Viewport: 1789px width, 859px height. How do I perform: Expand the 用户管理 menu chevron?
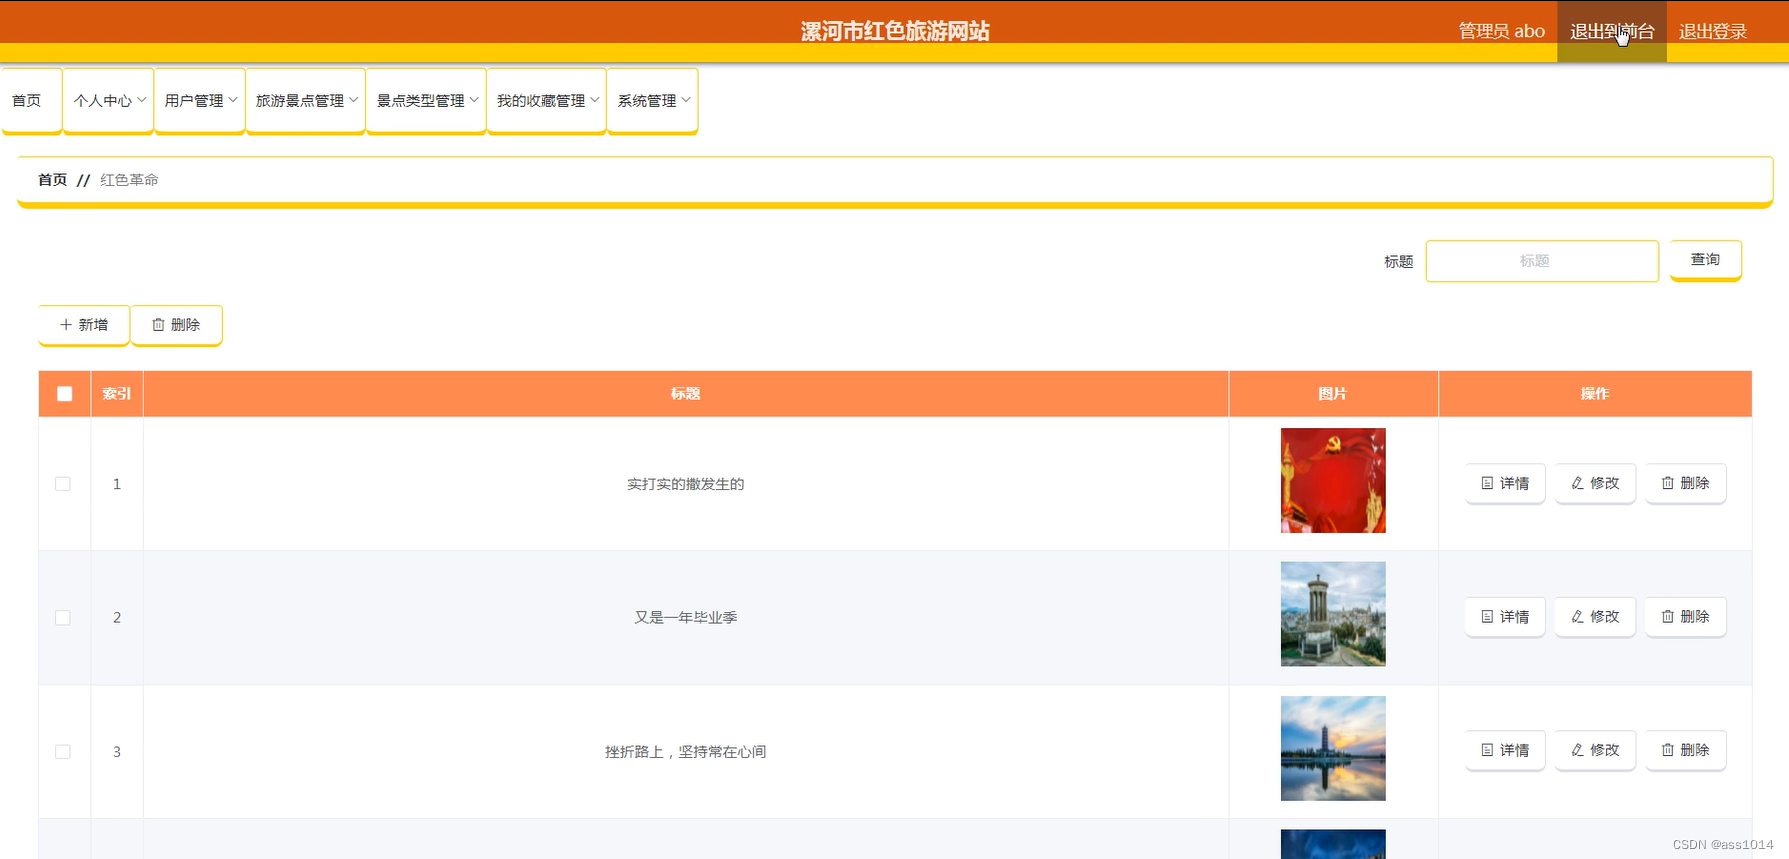coord(233,100)
